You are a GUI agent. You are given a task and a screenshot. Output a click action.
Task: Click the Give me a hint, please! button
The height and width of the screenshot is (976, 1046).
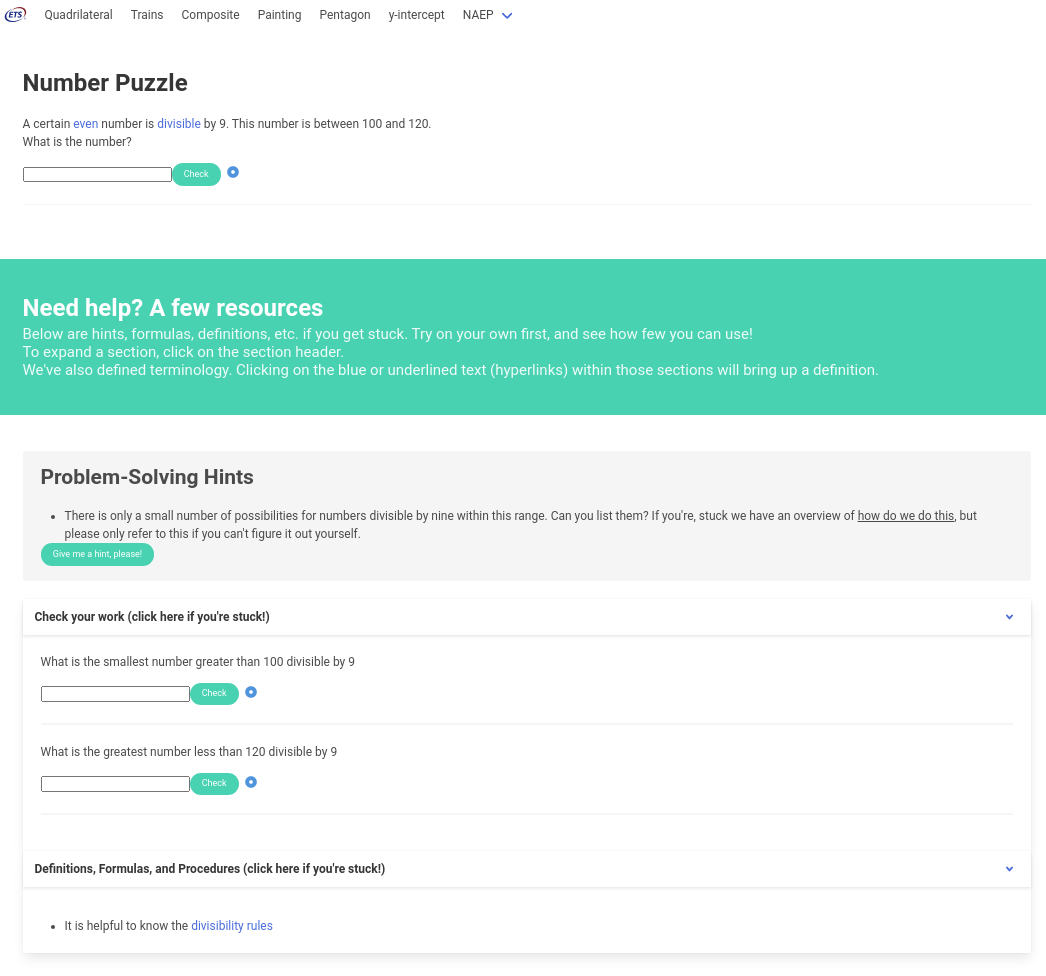[x=97, y=554]
